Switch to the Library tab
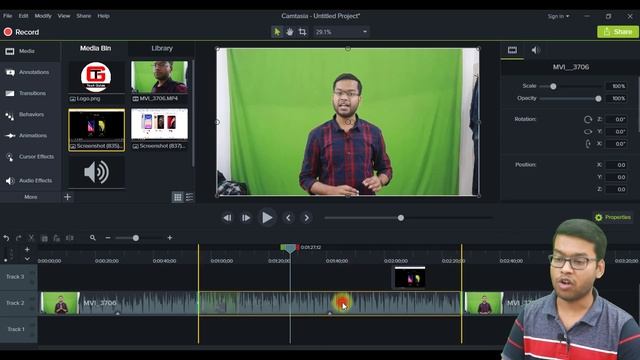 (x=162, y=48)
